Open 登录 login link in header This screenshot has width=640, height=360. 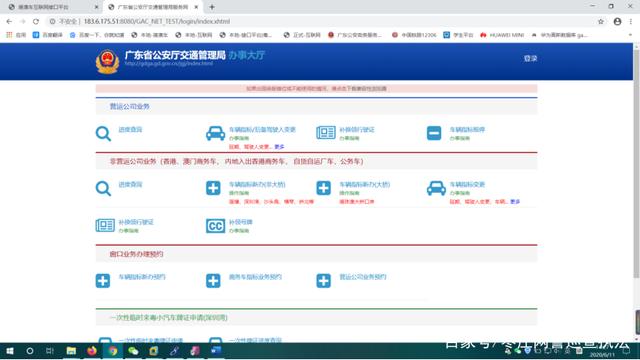coord(530,59)
